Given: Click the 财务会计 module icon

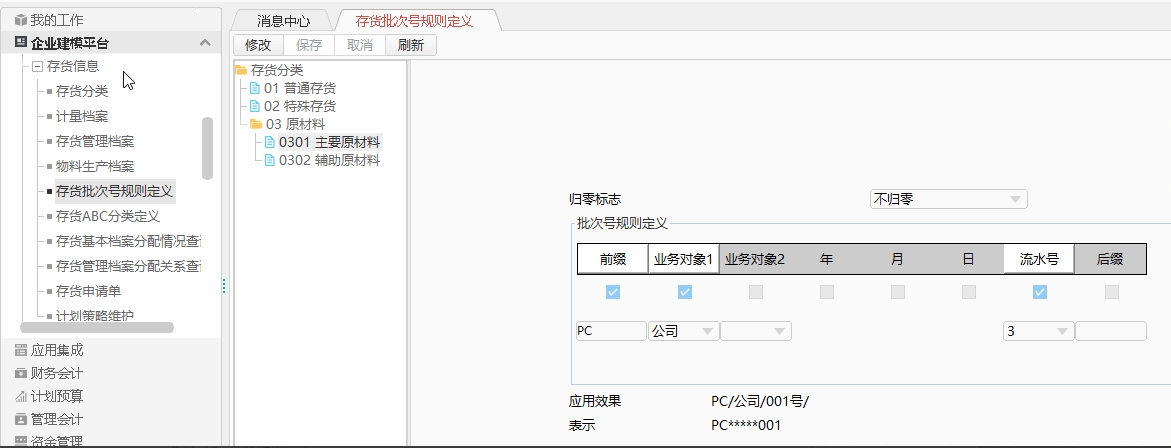Looking at the screenshot, I should [x=21, y=373].
